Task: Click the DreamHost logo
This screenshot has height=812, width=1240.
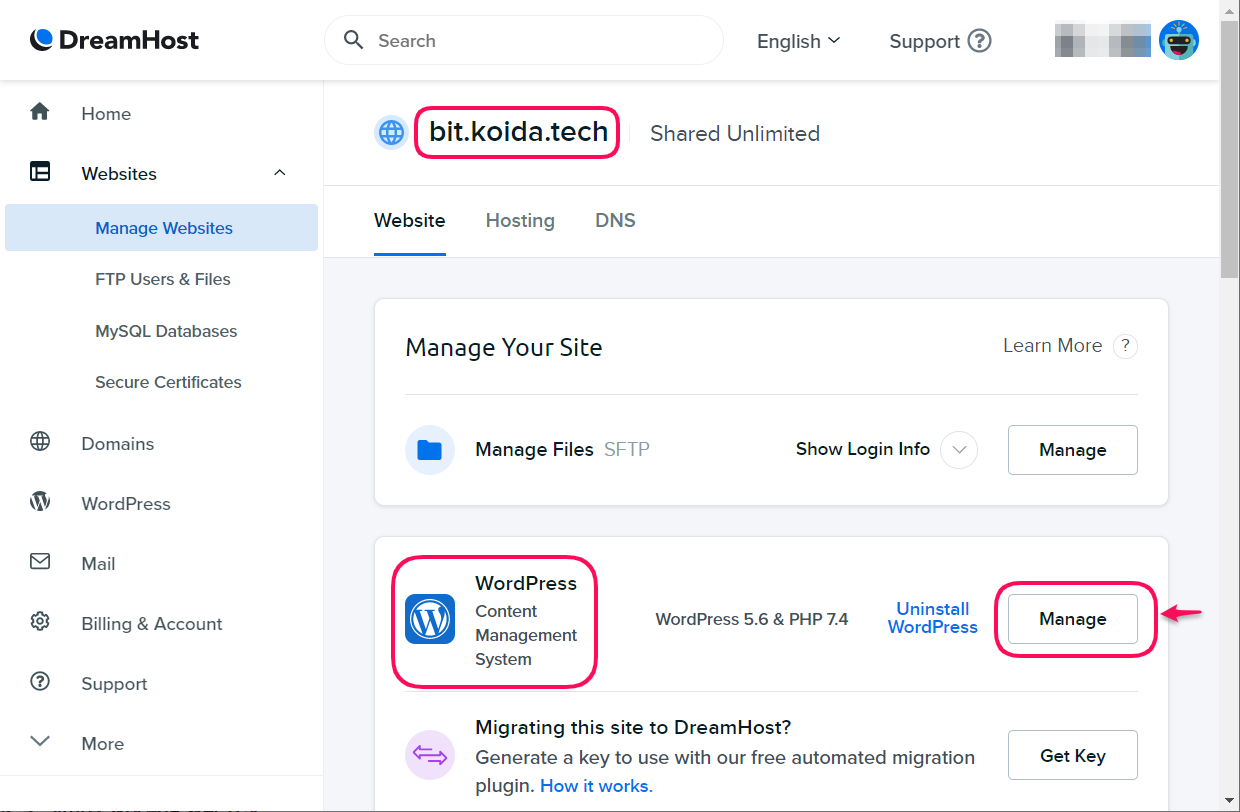Action: point(114,40)
